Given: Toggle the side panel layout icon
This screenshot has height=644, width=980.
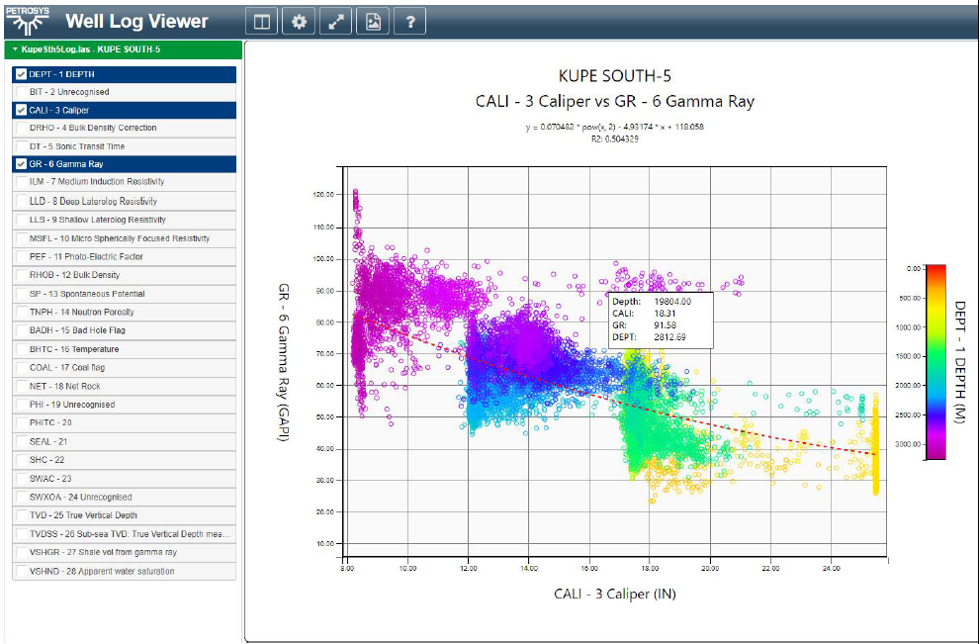Looking at the screenshot, I should [x=261, y=22].
